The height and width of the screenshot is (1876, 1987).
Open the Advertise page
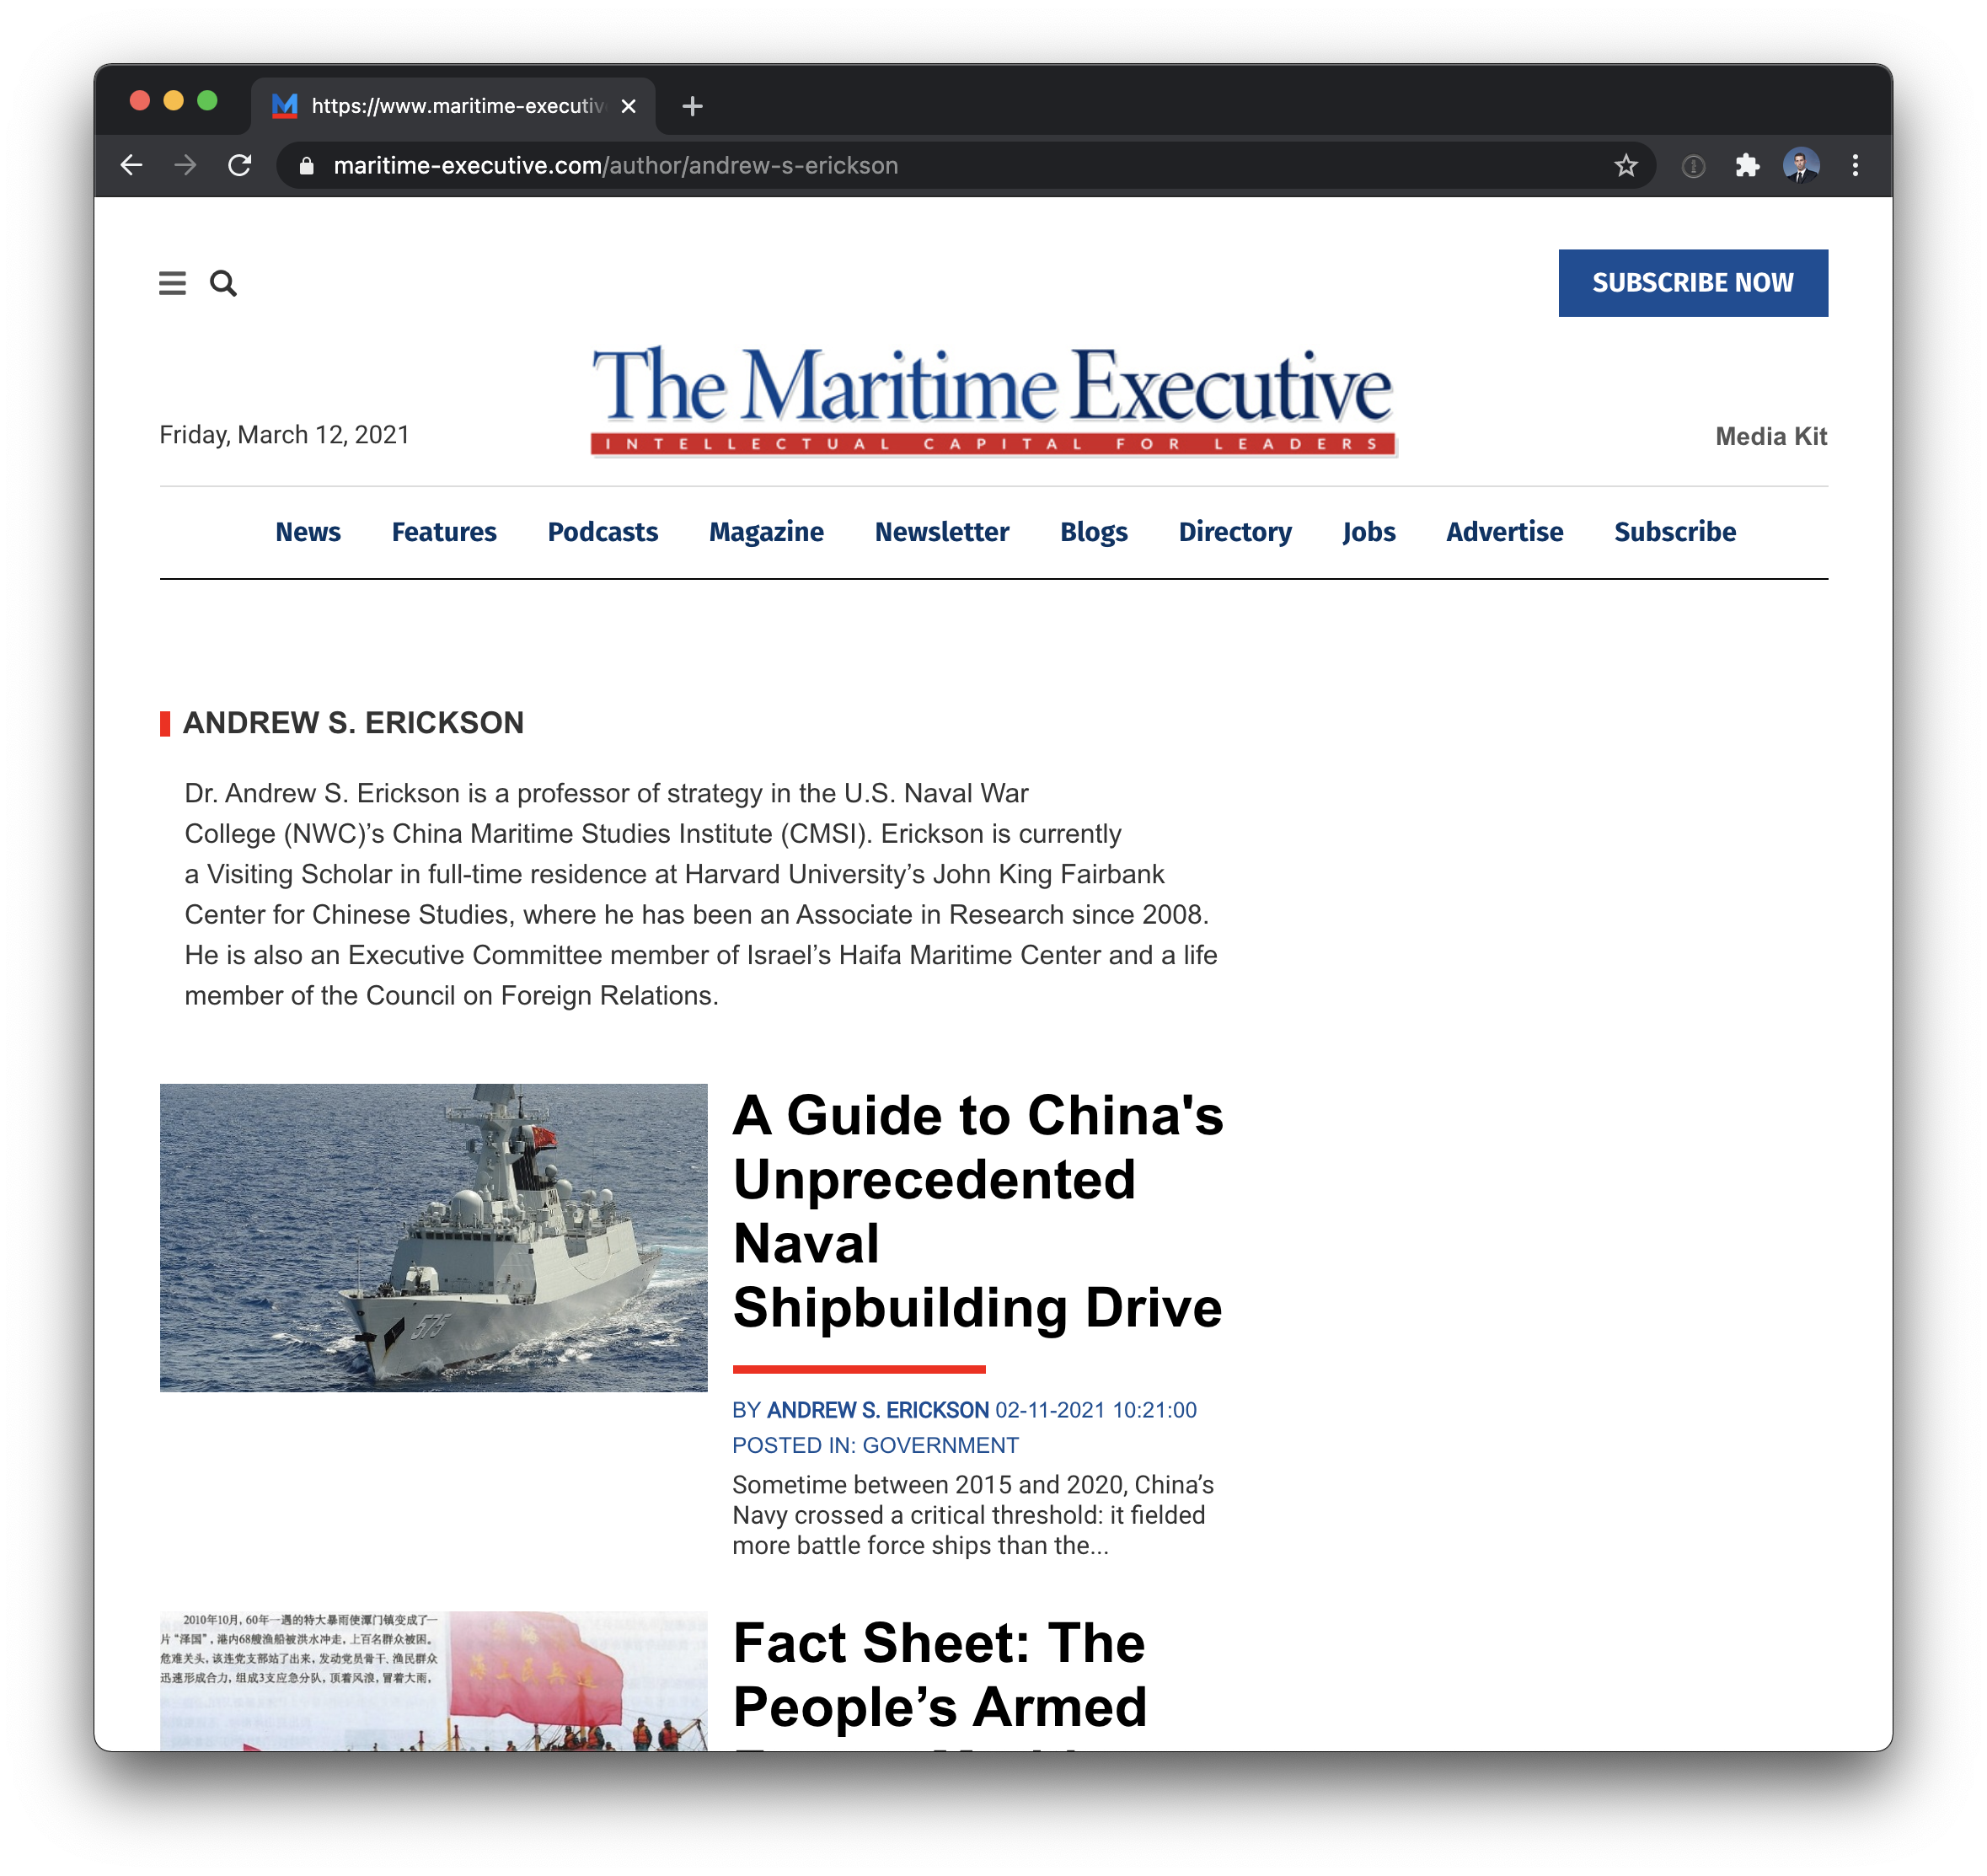coord(1504,532)
